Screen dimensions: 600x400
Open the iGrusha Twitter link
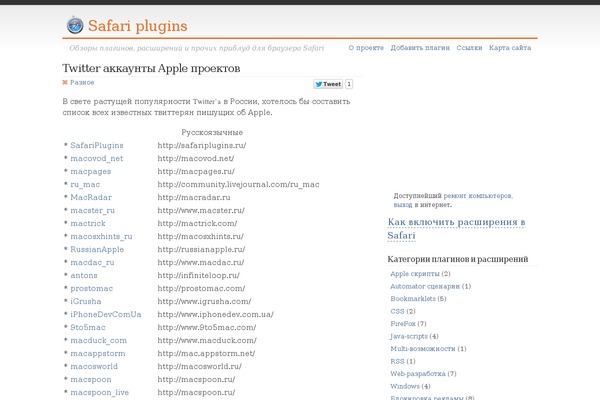tap(86, 302)
